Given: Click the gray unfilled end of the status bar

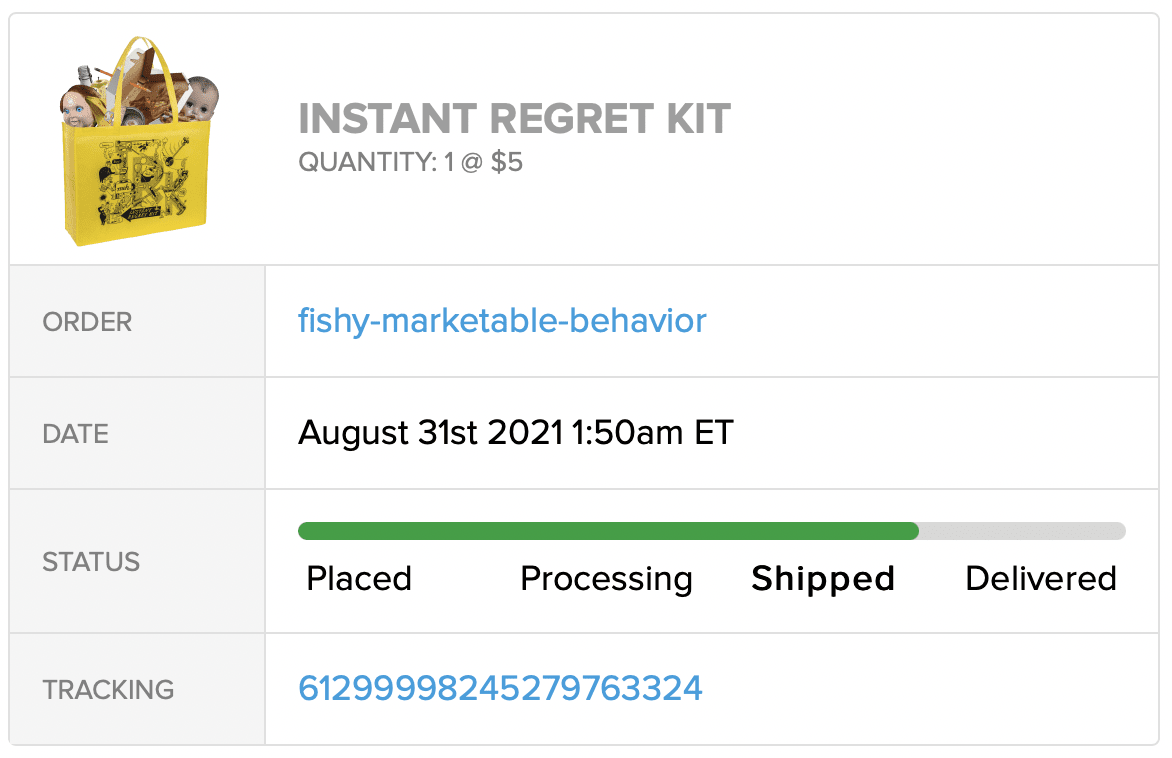Looking at the screenshot, I should pyautogui.click(x=1022, y=531).
